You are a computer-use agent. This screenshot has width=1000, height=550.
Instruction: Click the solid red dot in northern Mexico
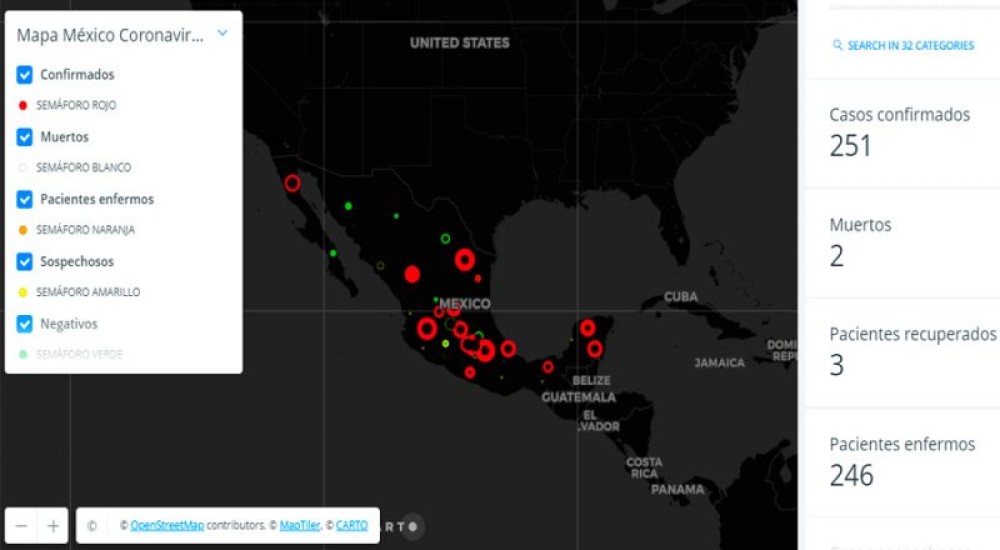412,274
